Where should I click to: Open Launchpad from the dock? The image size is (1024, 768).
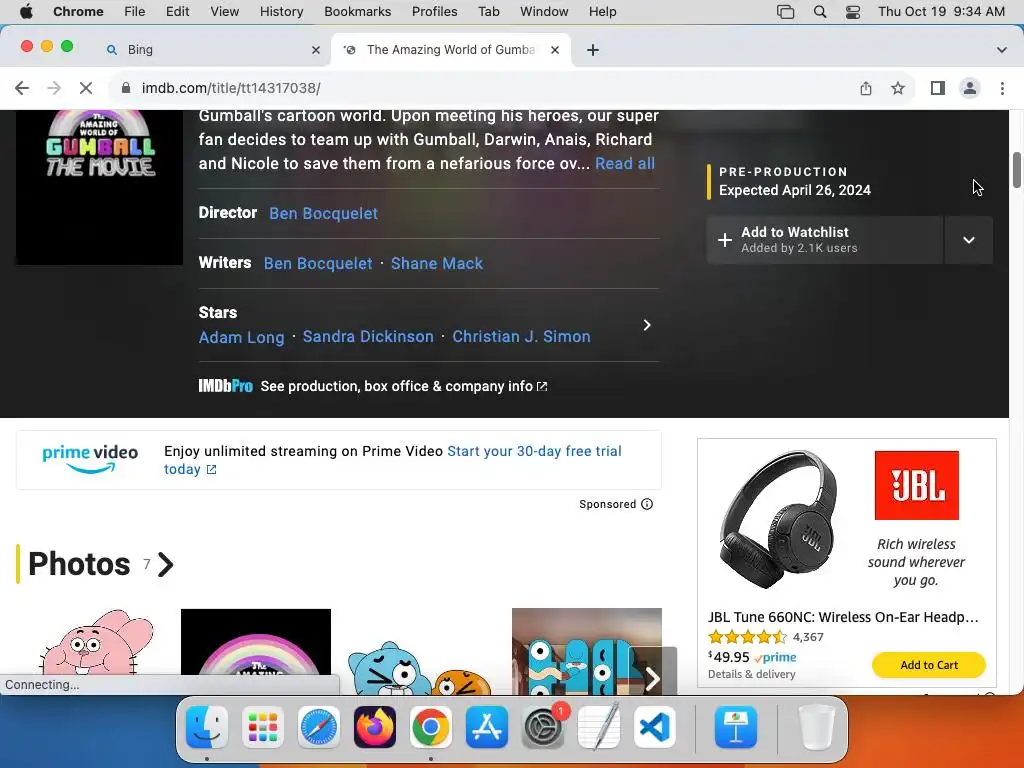tap(263, 727)
